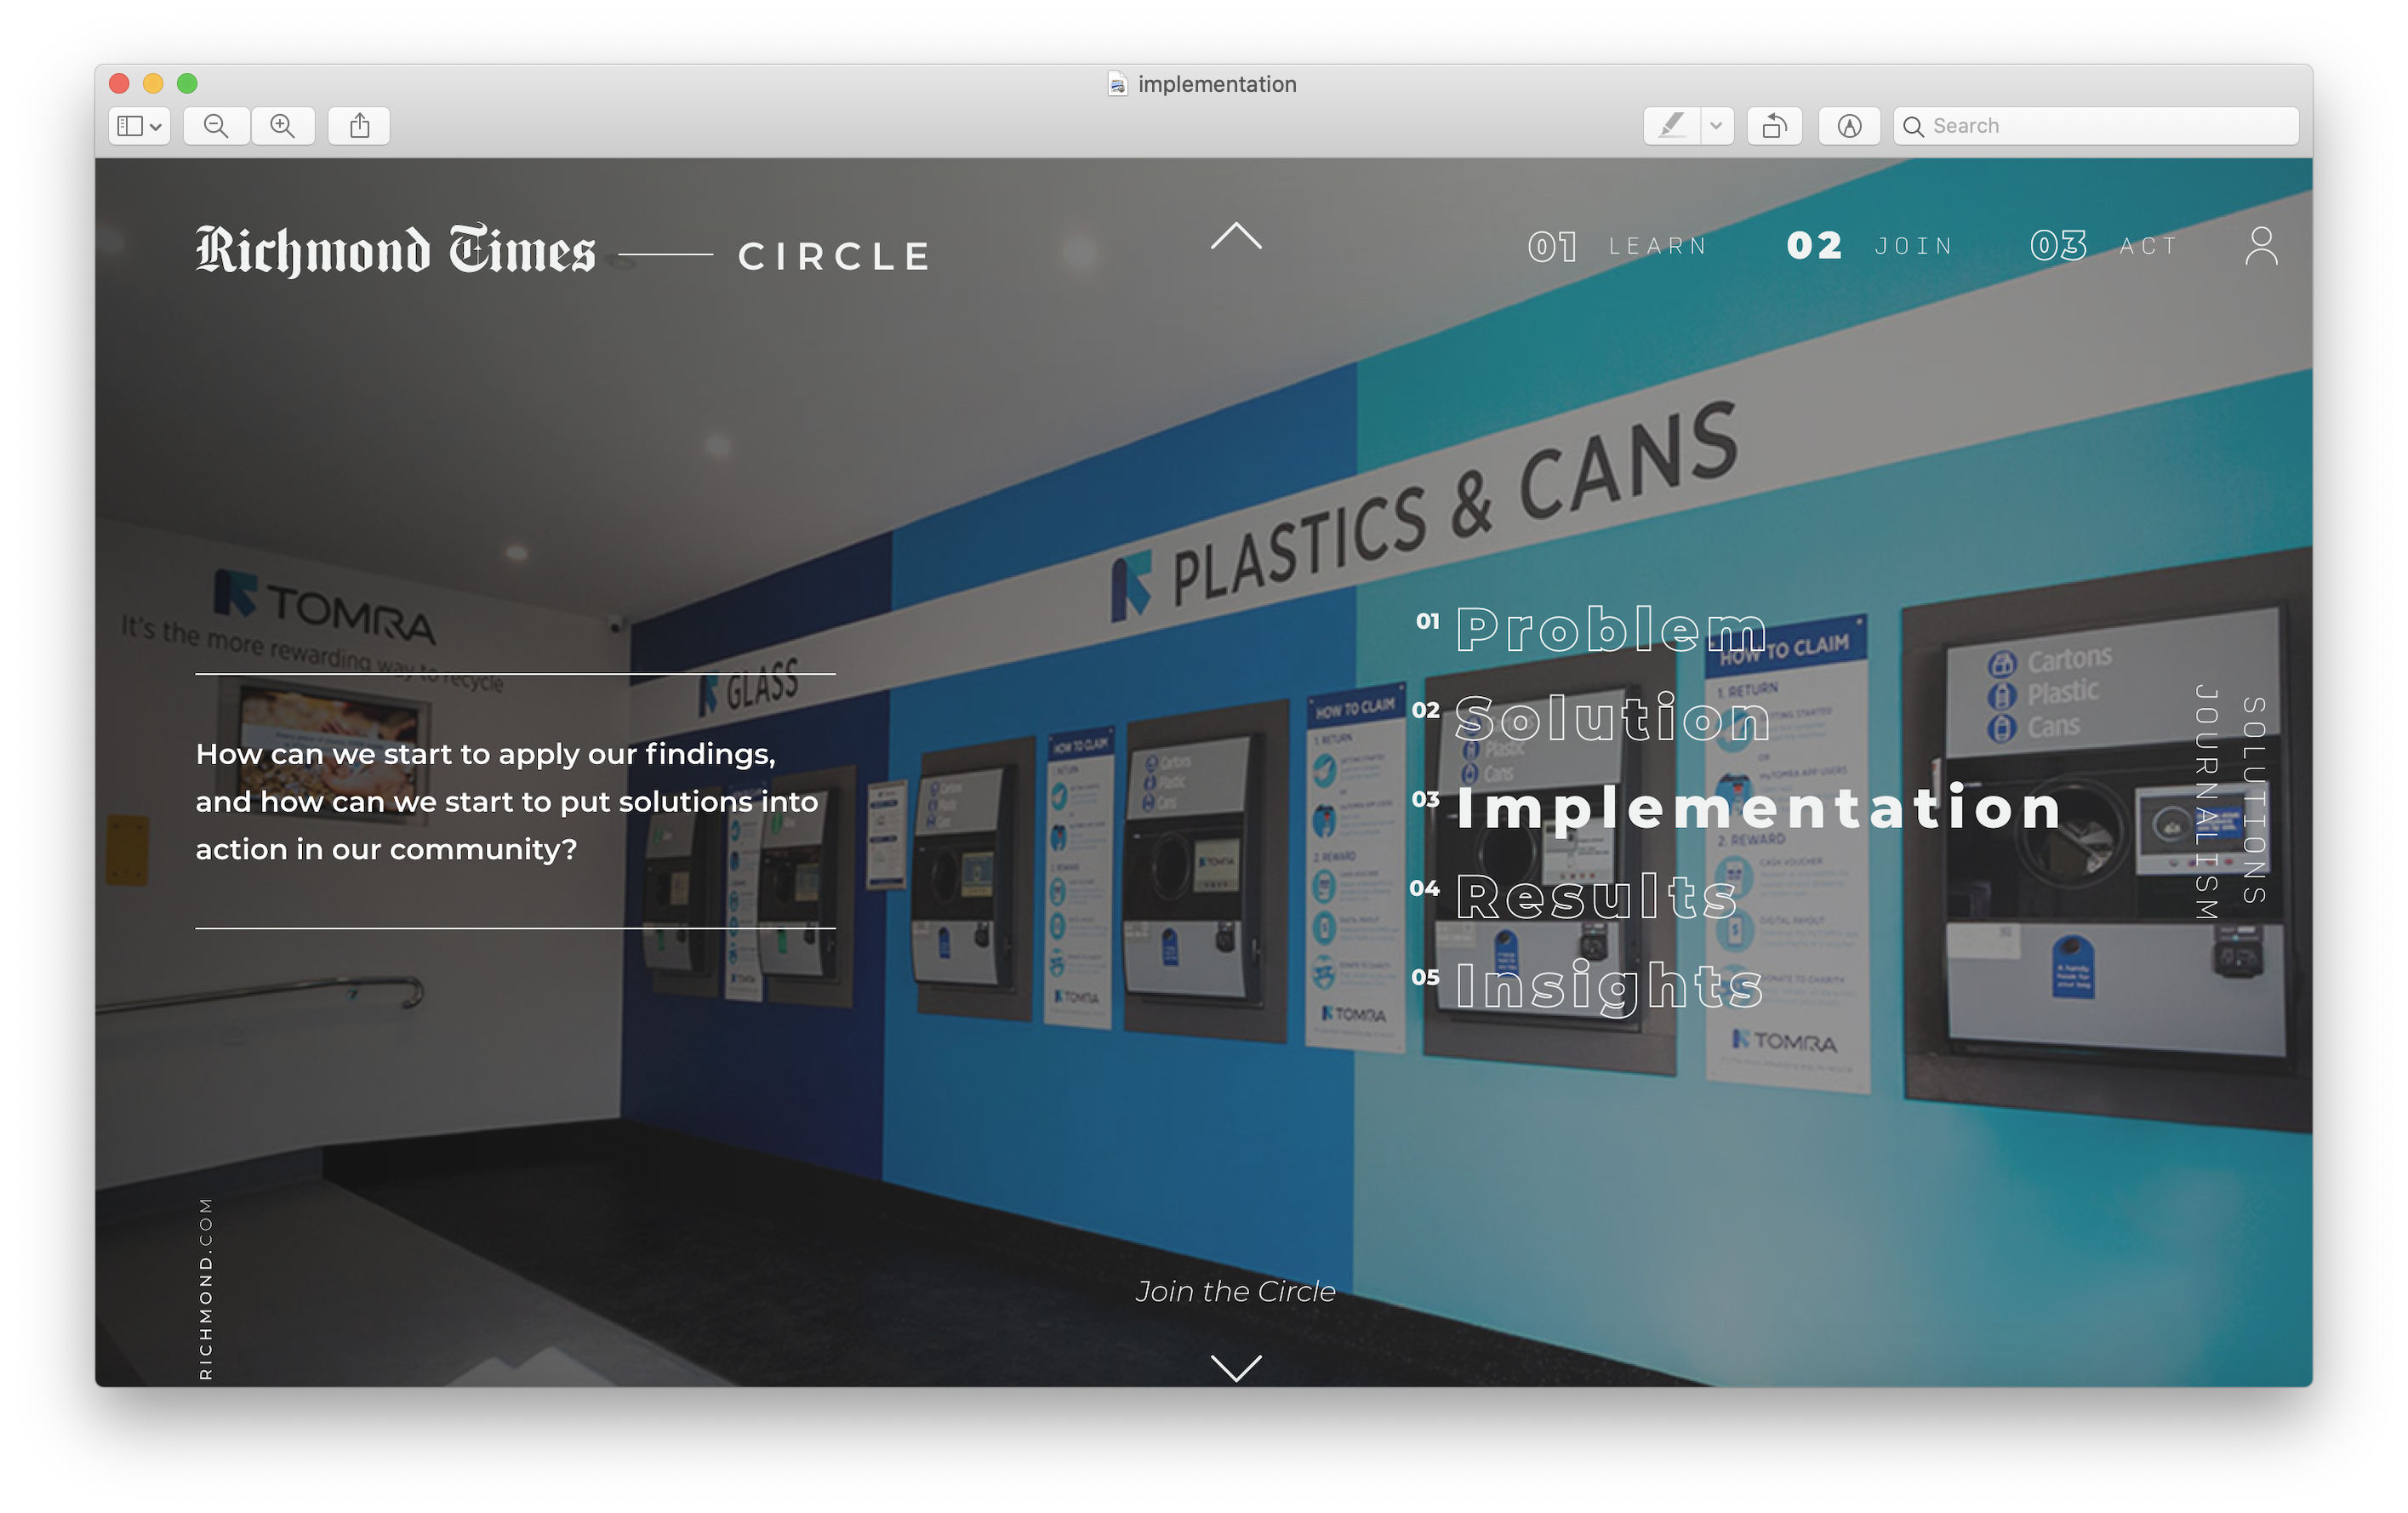
Task: Select the 01 Problem section
Action: click(1591, 629)
